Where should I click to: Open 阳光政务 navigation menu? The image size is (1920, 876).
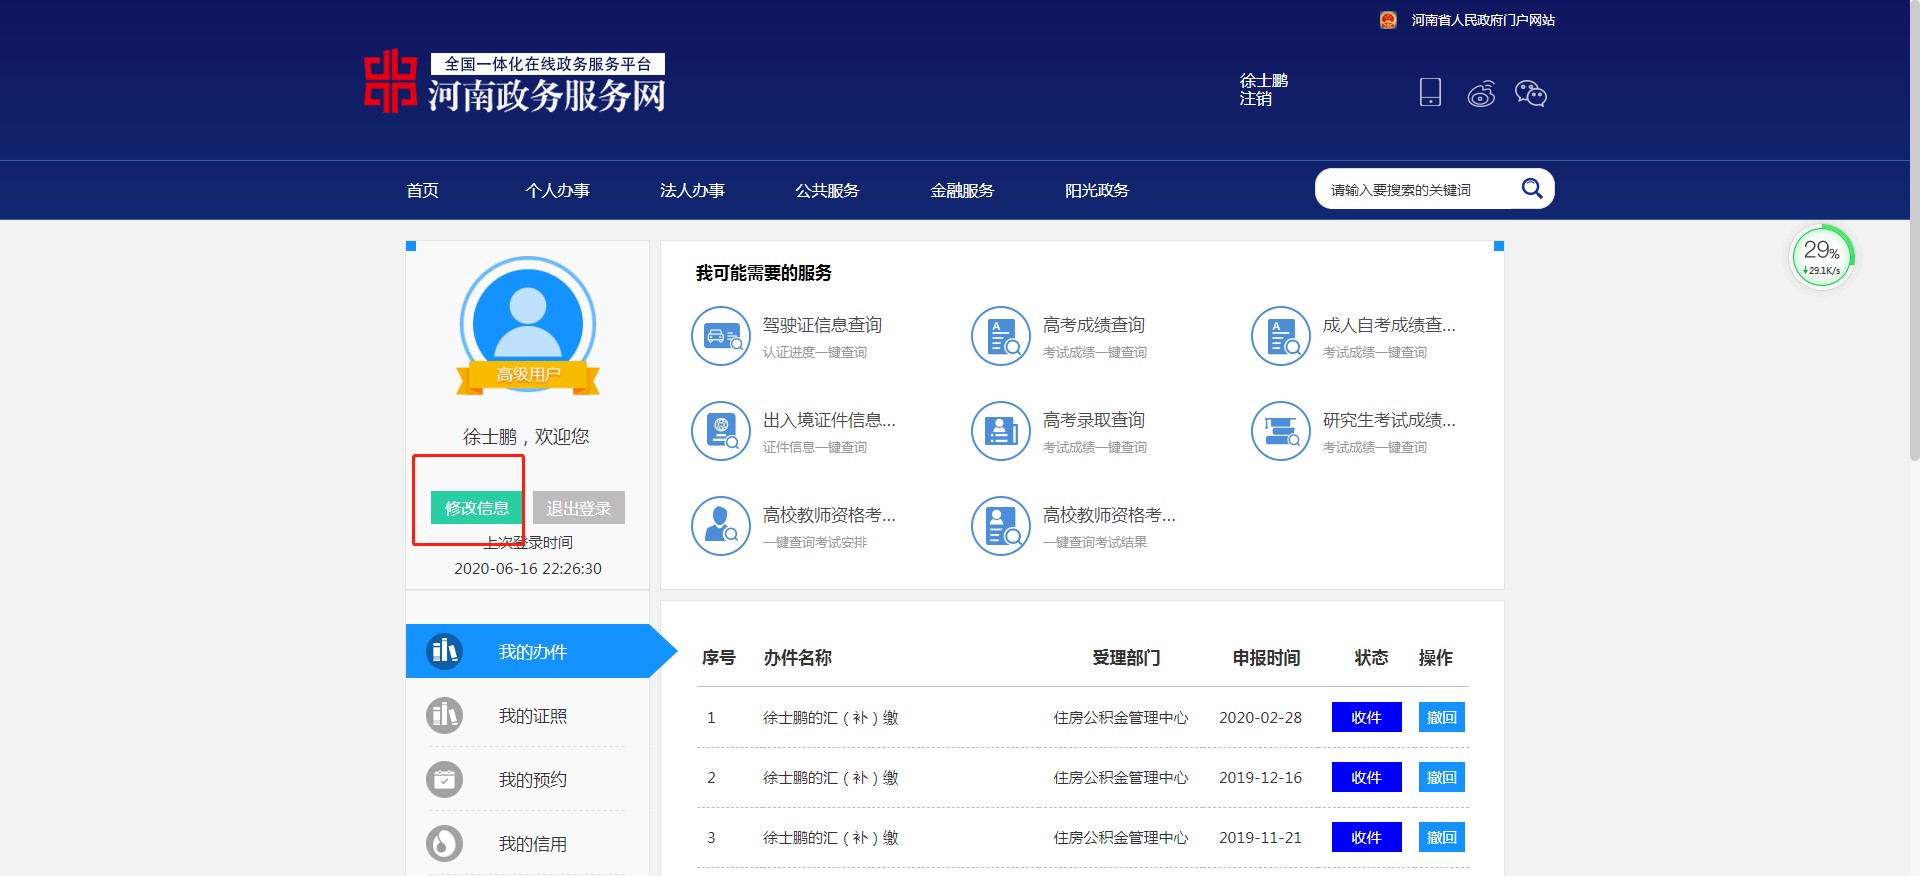pyautogui.click(x=1096, y=191)
